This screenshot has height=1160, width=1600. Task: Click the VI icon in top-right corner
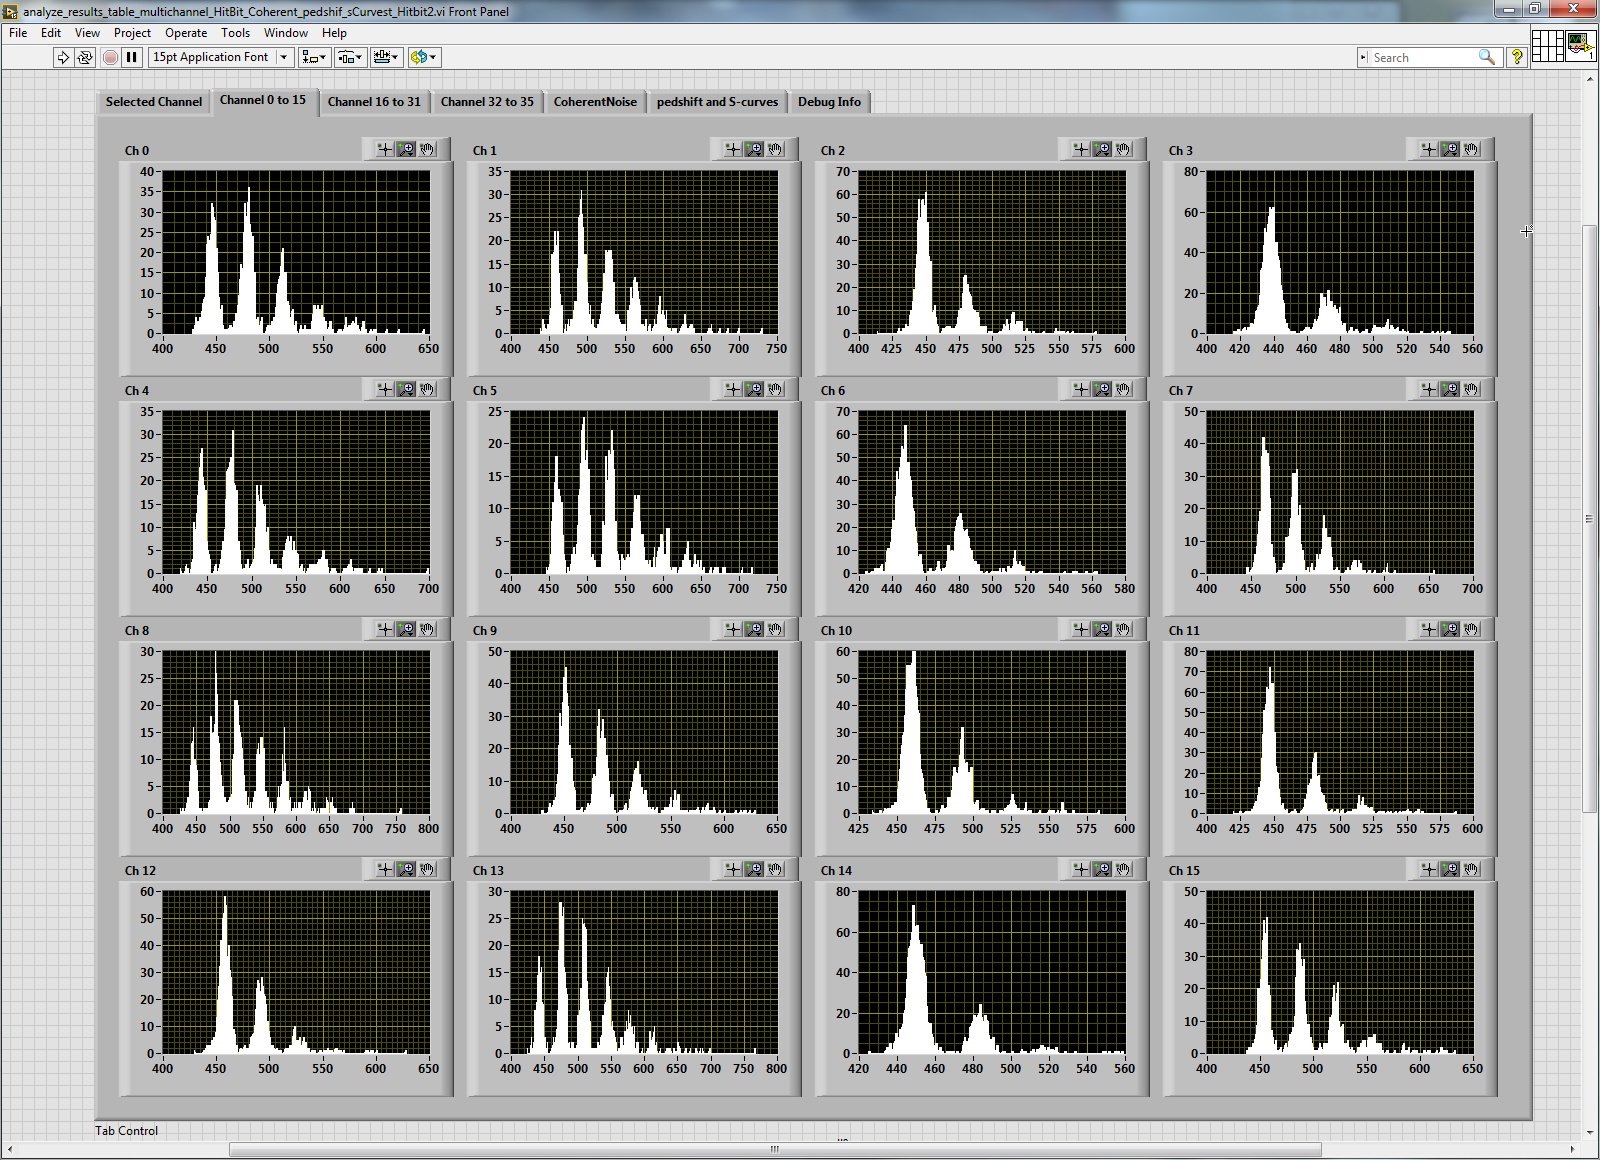[x=1580, y=46]
